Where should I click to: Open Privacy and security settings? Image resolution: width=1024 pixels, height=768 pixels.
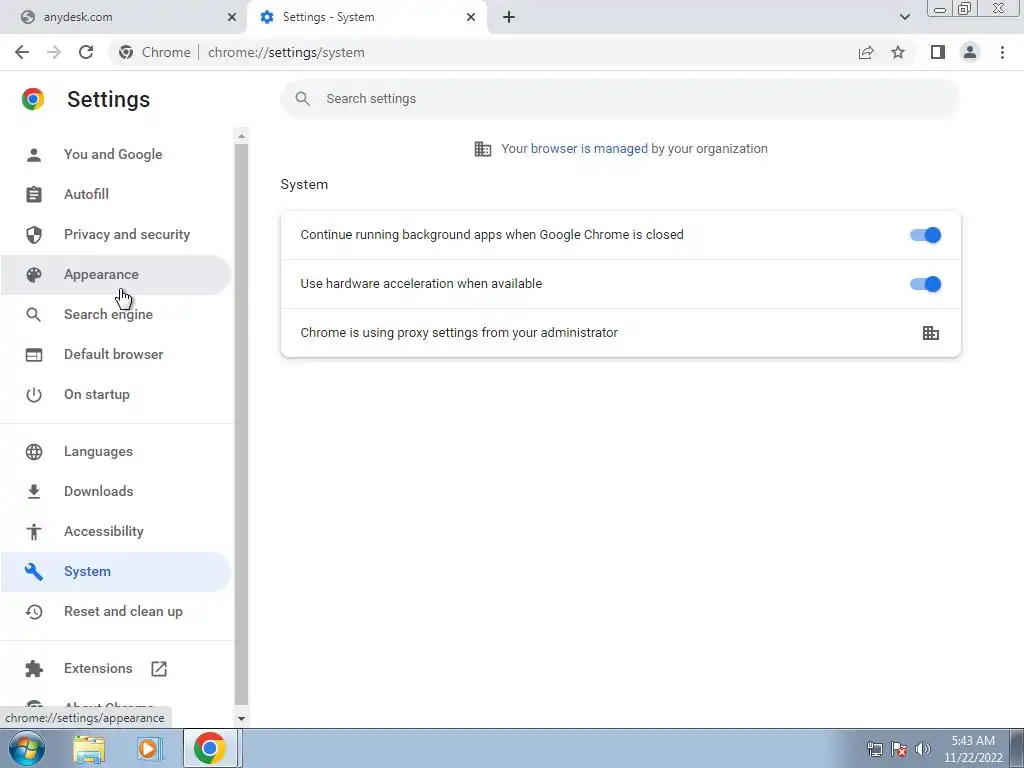point(116,234)
